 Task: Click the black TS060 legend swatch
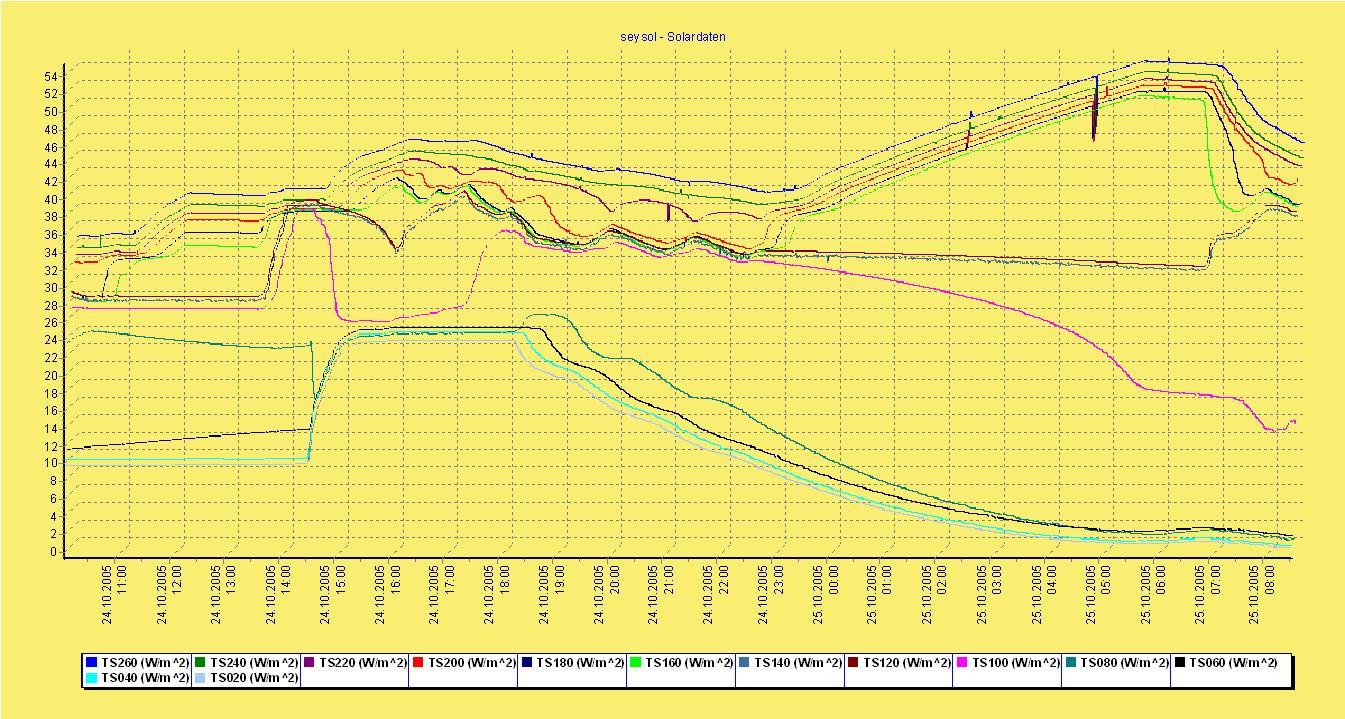click(x=1179, y=662)
